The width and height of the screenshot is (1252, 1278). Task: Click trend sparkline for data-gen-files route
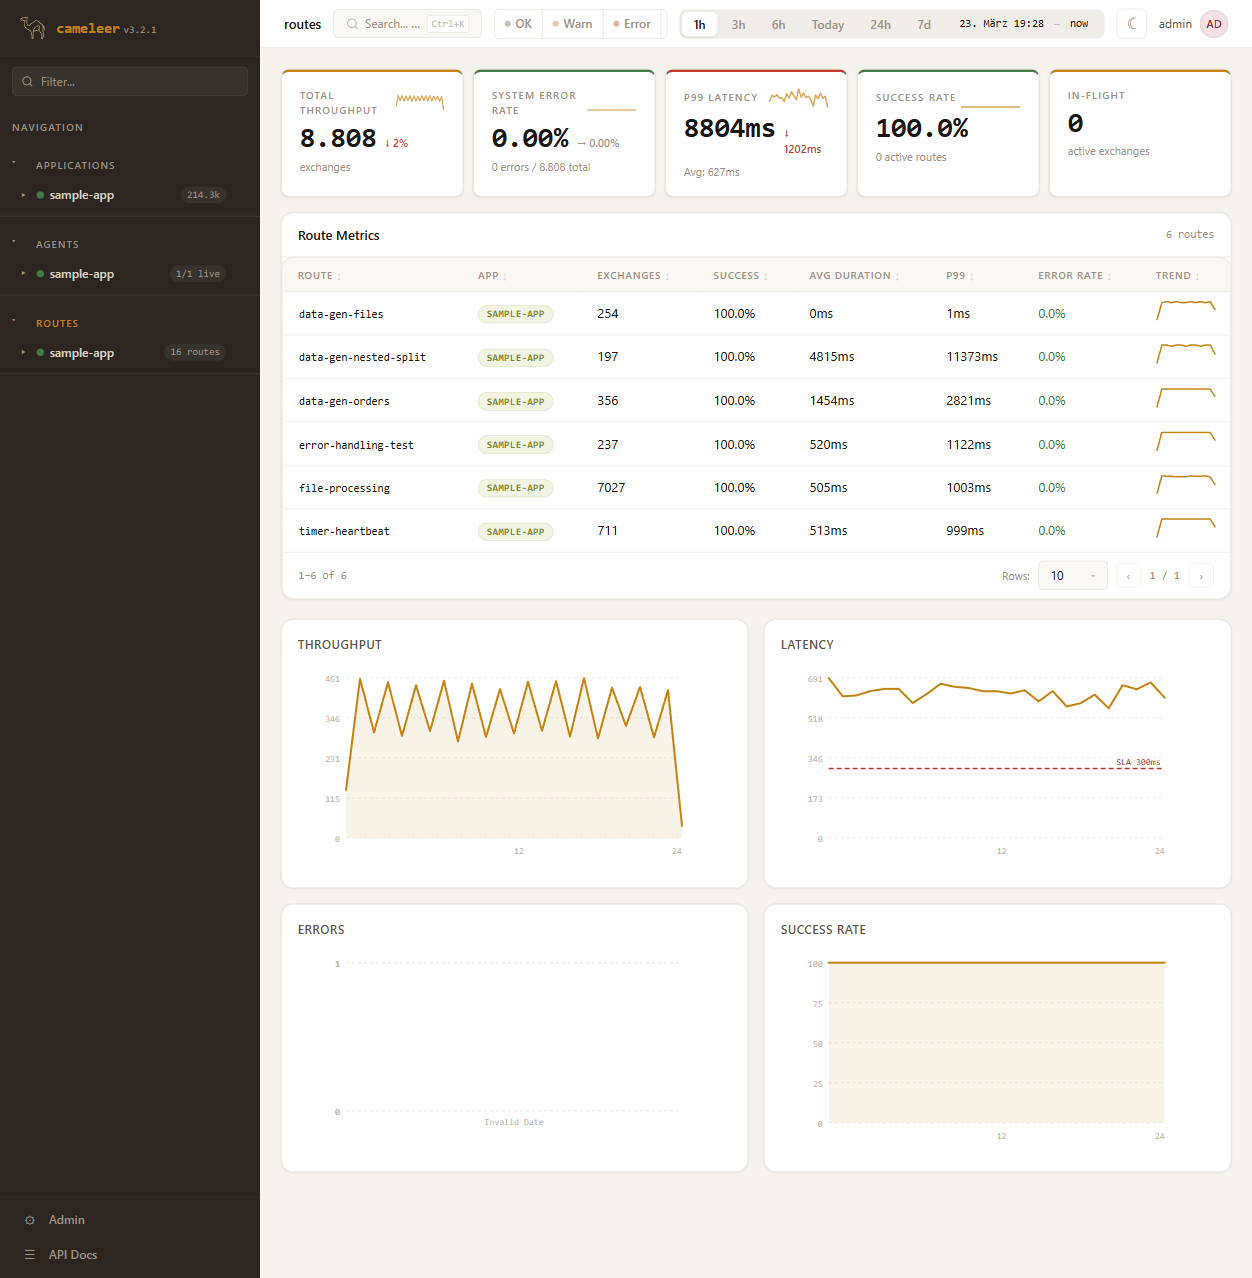coord(1185,310)
